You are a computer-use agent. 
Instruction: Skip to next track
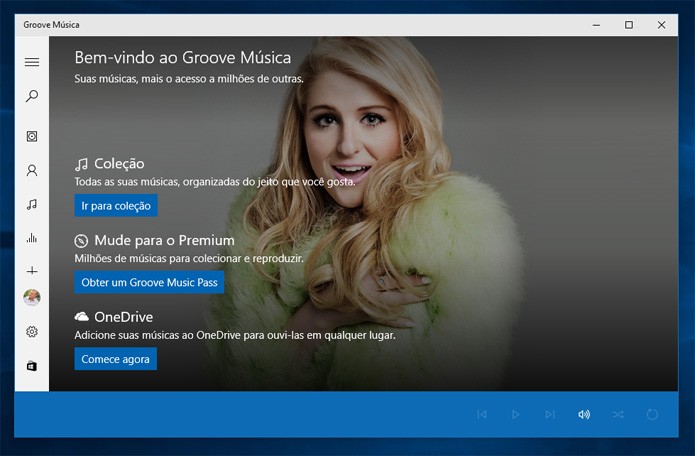[550, 414]
